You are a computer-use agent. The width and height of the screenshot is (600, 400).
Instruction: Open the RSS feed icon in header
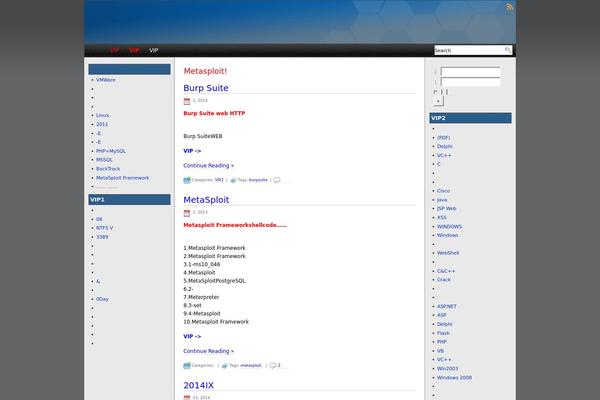coord(509,7)
